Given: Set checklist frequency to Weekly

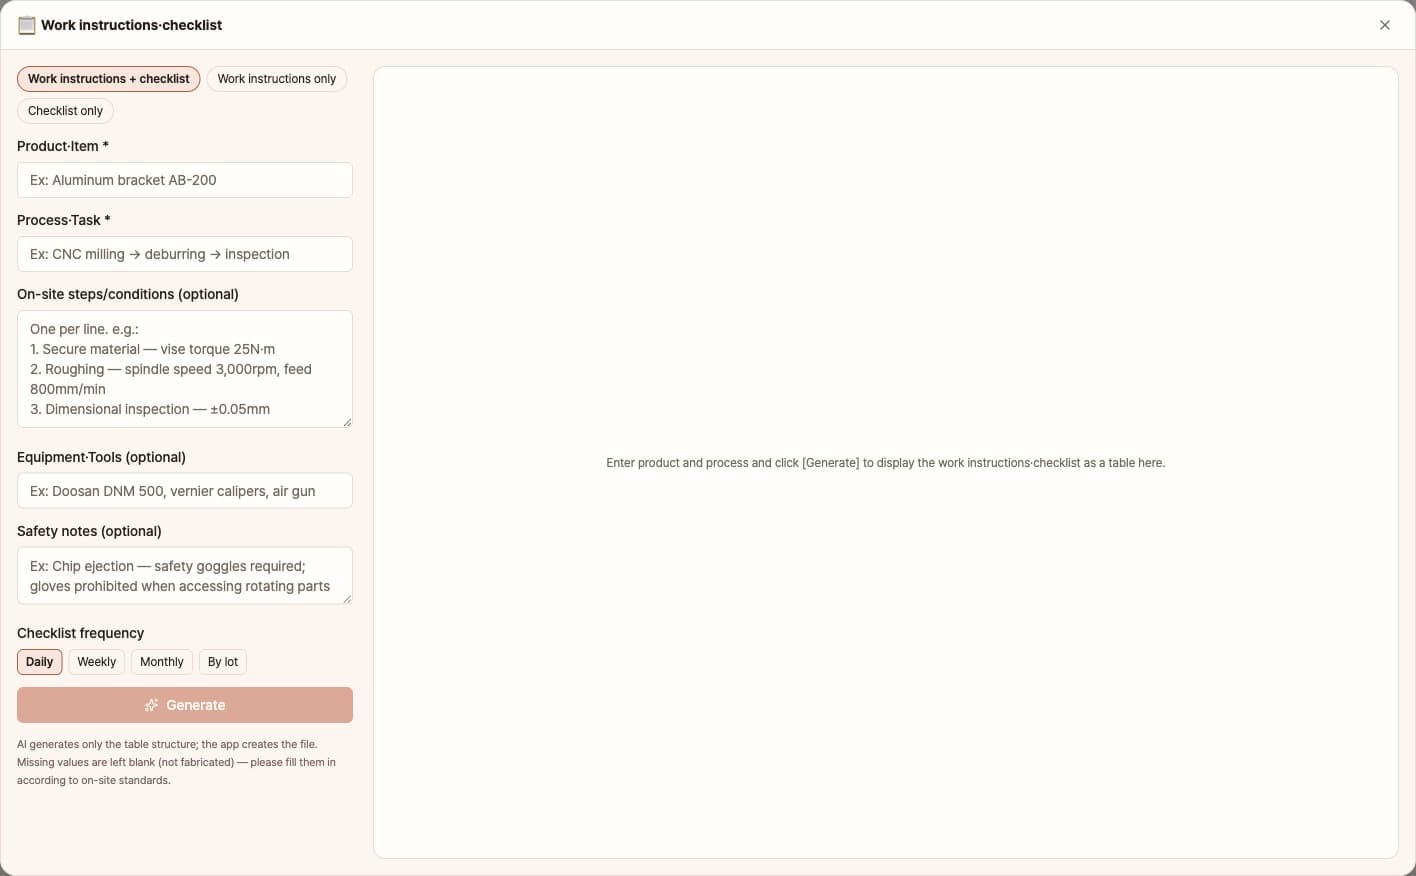Looking at the screenshot, I should [x=97, y=662].
